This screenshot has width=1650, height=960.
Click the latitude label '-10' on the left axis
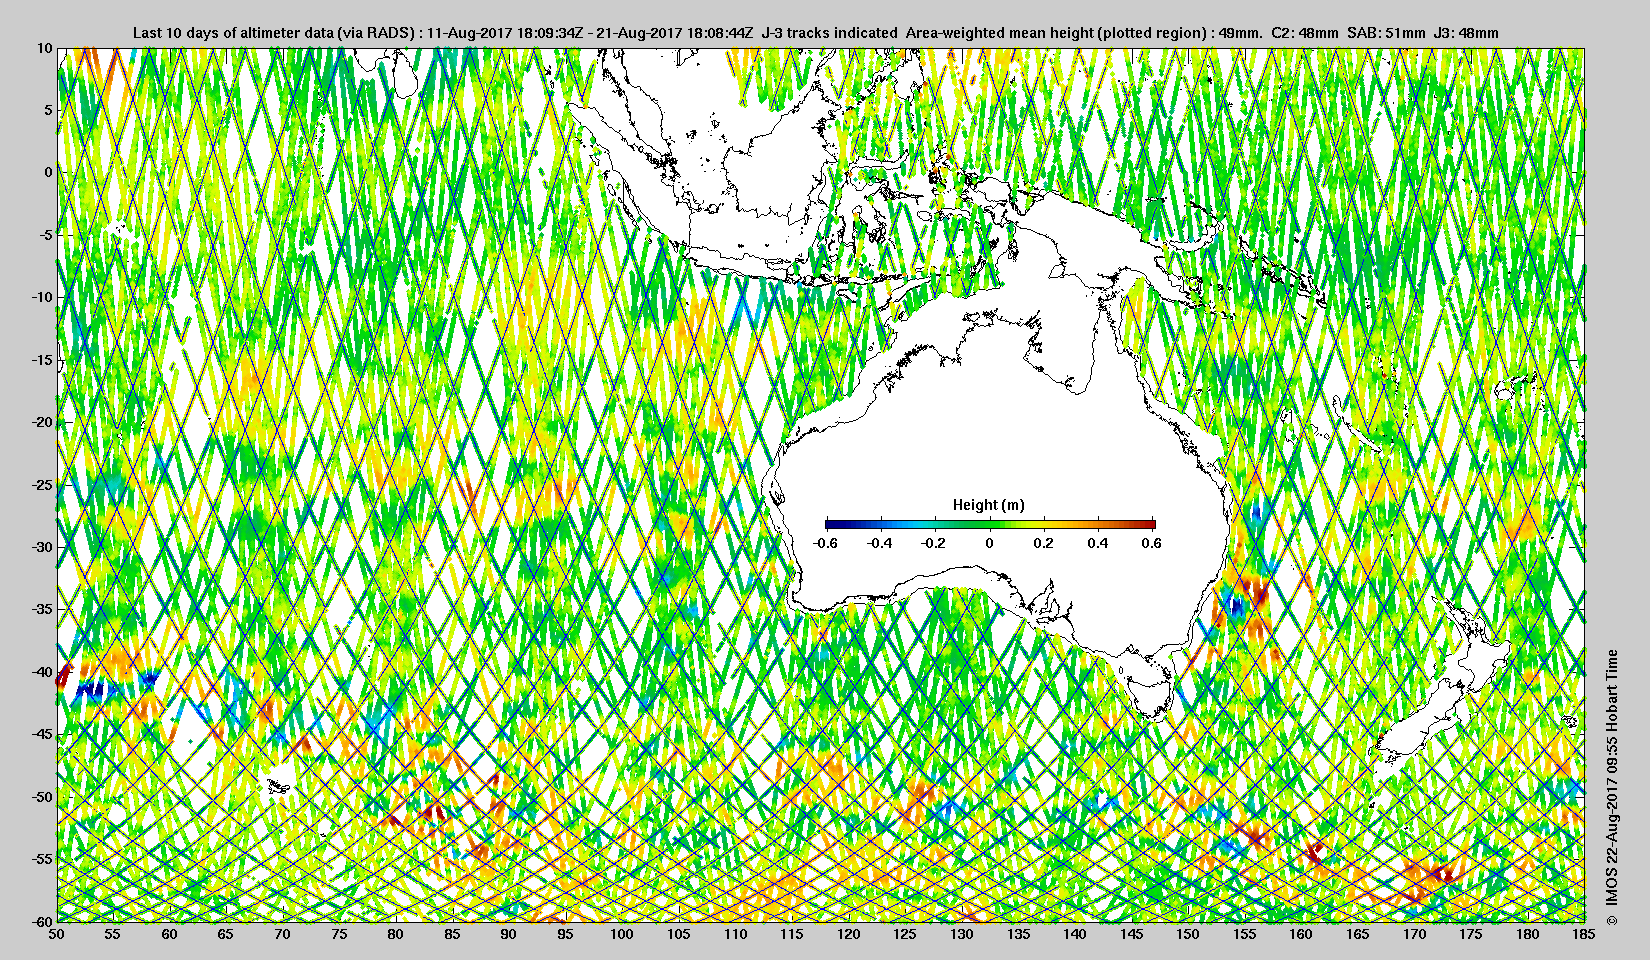click(x=42, y=297)
